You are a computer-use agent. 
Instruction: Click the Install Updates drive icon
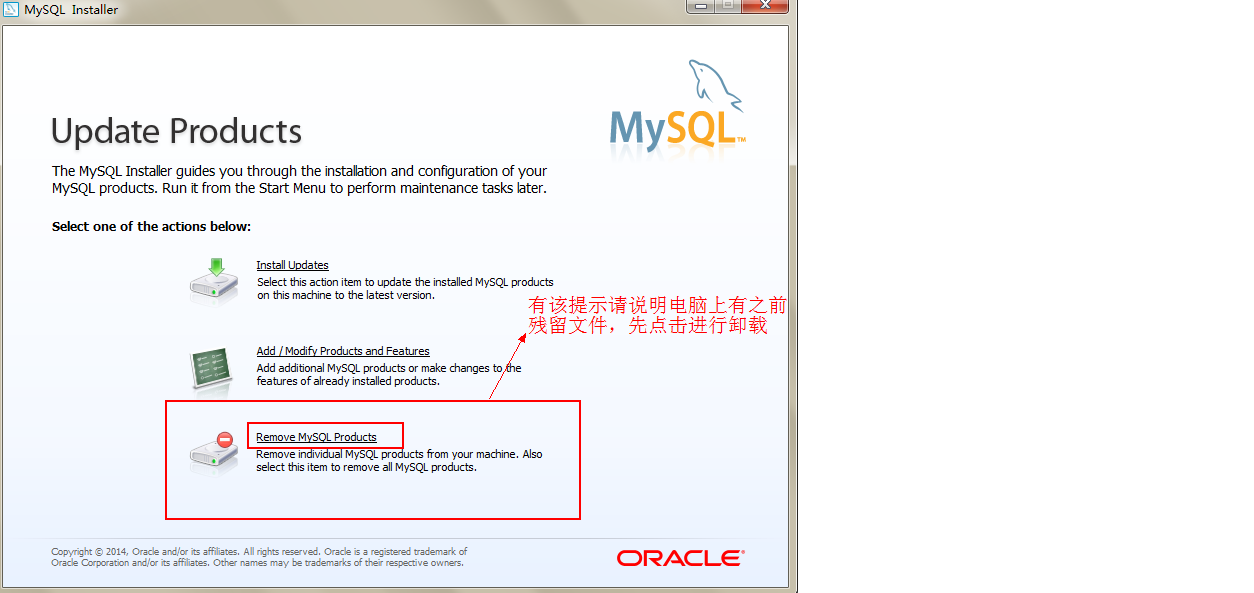coord(214,281)
